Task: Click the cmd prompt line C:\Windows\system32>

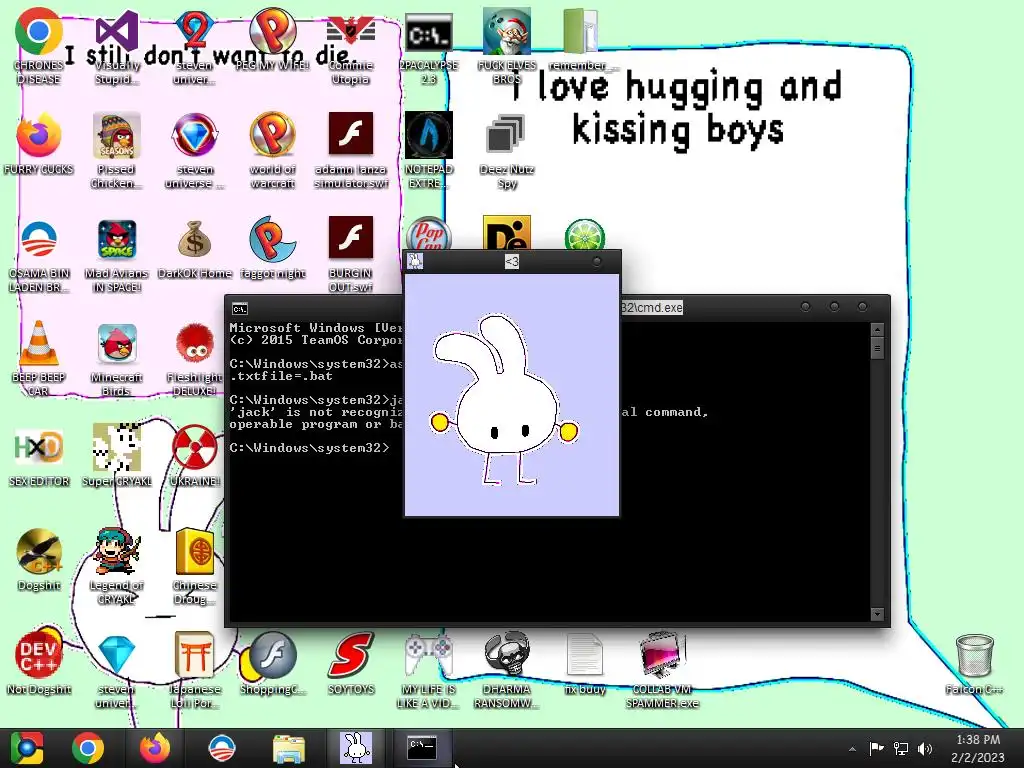Action: pos(309,448)
